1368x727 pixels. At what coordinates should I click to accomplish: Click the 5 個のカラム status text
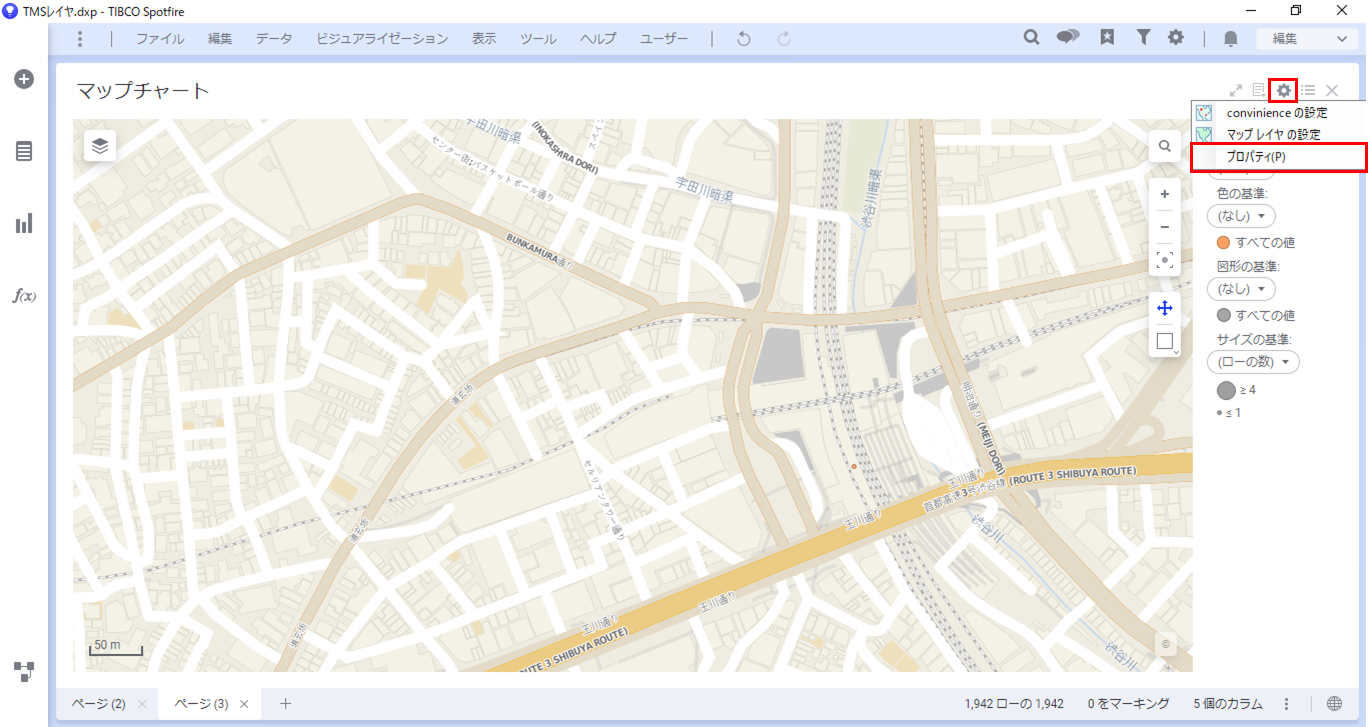click(x=1228, y=704)
